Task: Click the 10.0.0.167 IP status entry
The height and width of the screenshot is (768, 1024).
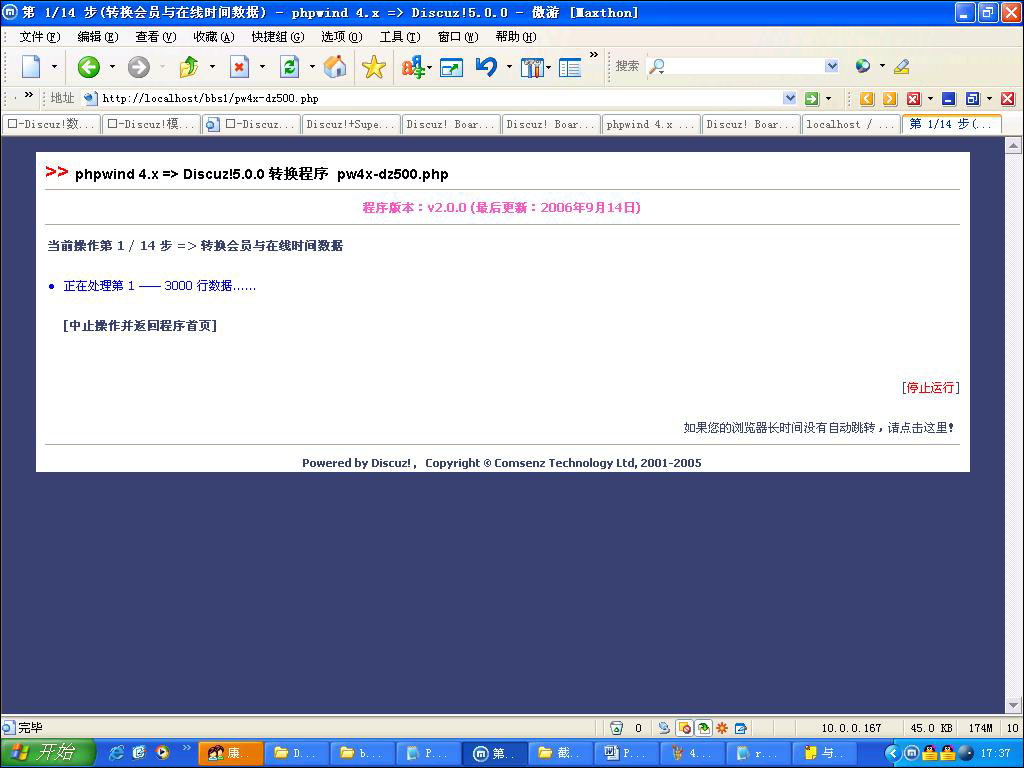Action: (852, 728)
